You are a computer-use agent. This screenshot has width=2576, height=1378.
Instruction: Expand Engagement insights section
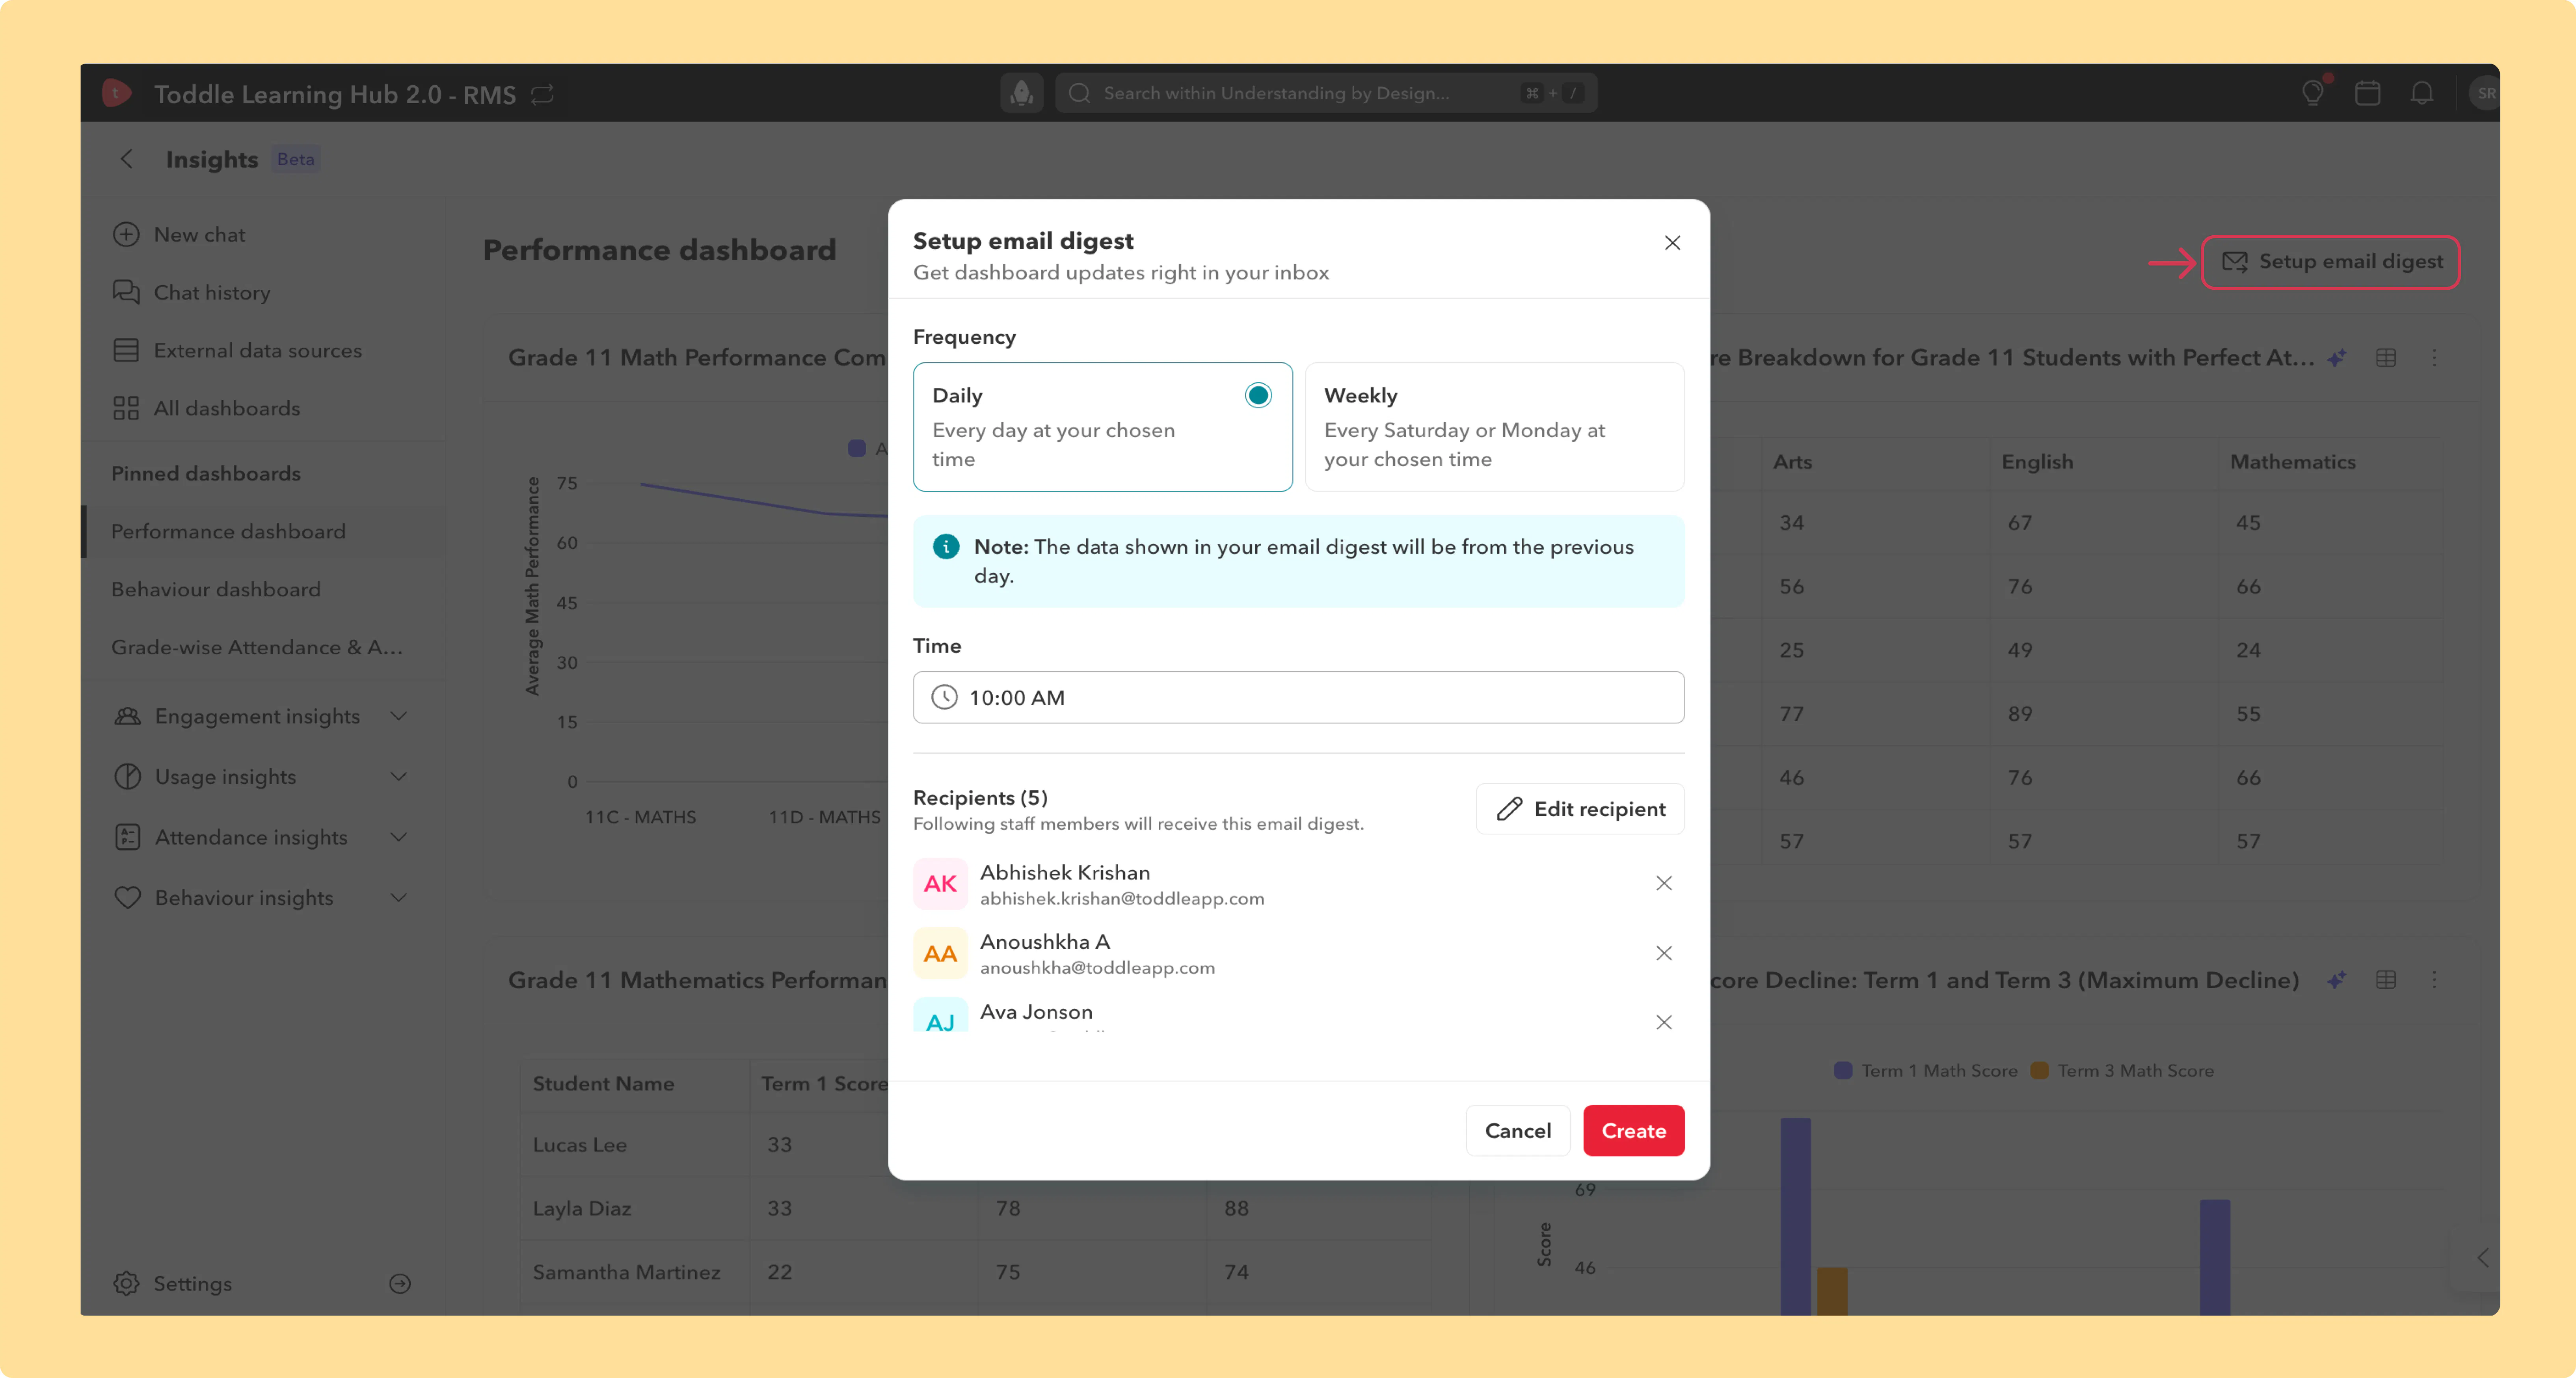coord(263,716)
